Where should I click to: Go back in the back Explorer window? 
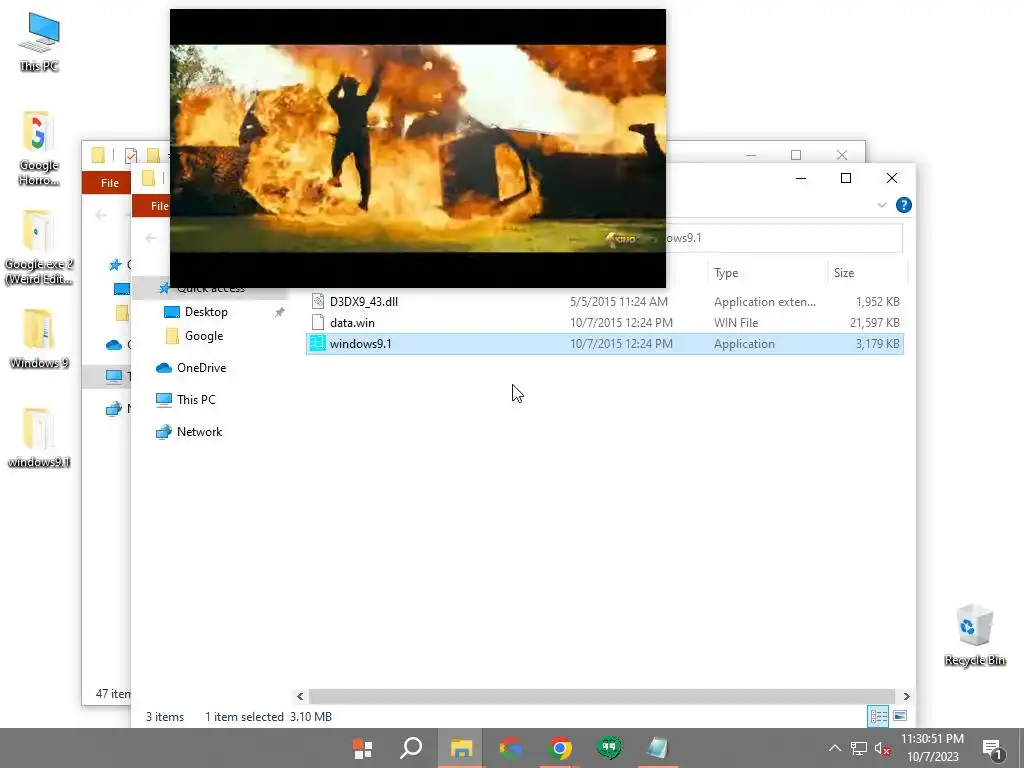click(101, 214)
